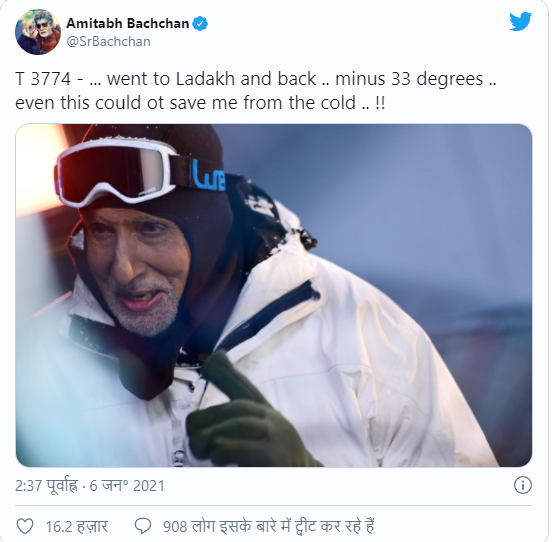Click the 16.2 हज़ार like count
Screen dimensions: 552x542
click(77, 527)
